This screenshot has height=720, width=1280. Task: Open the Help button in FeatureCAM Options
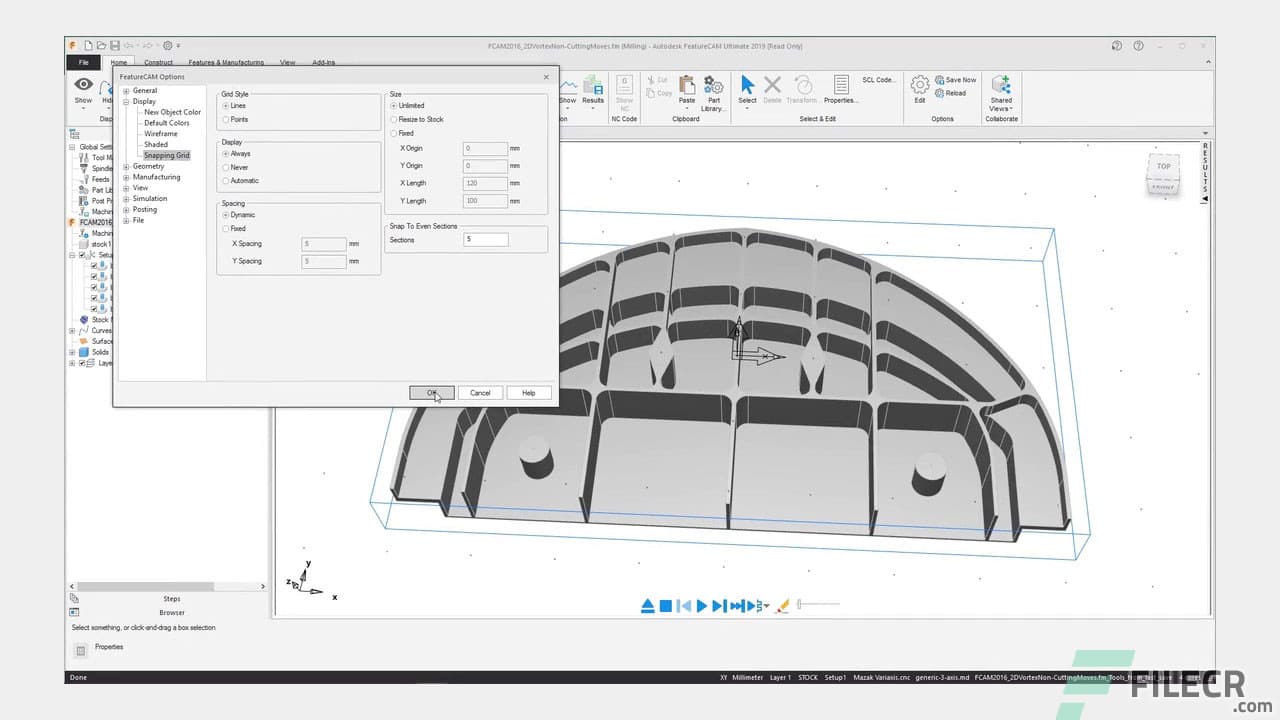(528, 392)
